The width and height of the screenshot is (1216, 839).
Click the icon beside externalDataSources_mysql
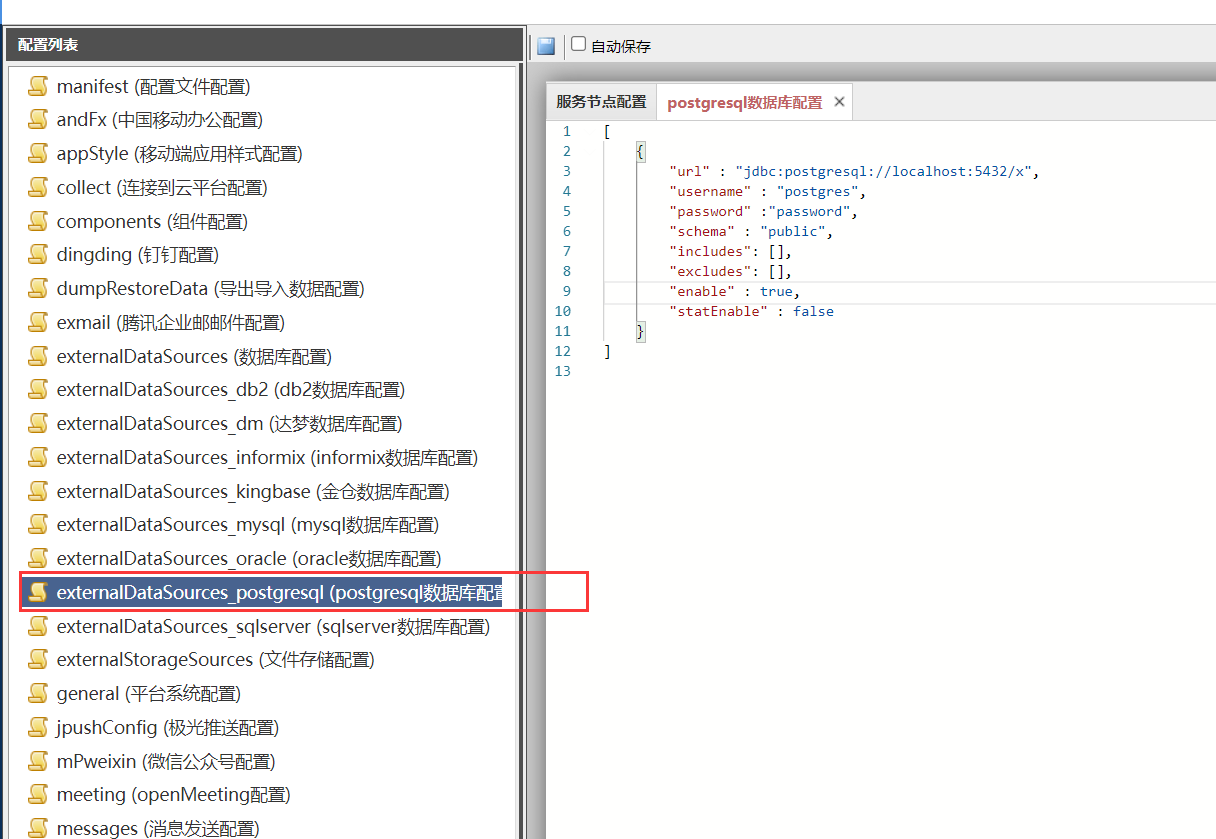[x=38, y=525]
